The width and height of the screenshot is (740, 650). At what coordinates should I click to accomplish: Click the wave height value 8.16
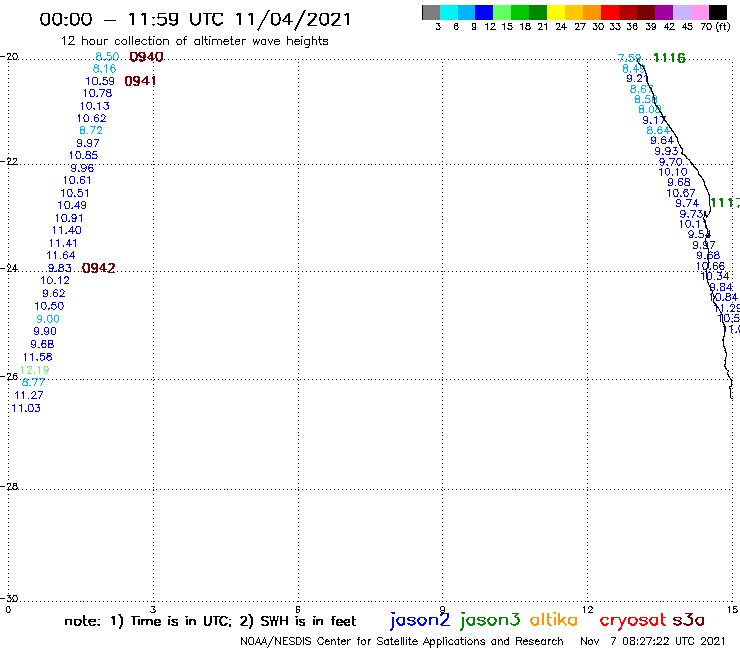104,69
